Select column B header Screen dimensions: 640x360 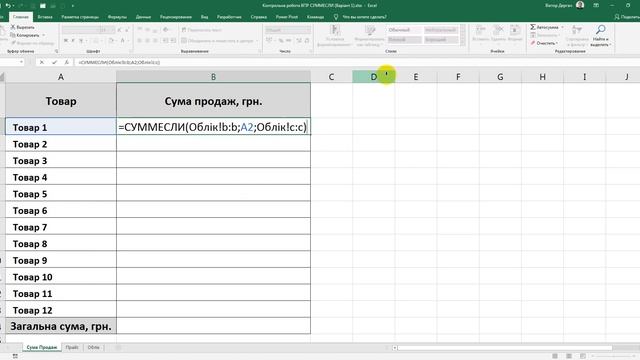(x=213, y=76)
